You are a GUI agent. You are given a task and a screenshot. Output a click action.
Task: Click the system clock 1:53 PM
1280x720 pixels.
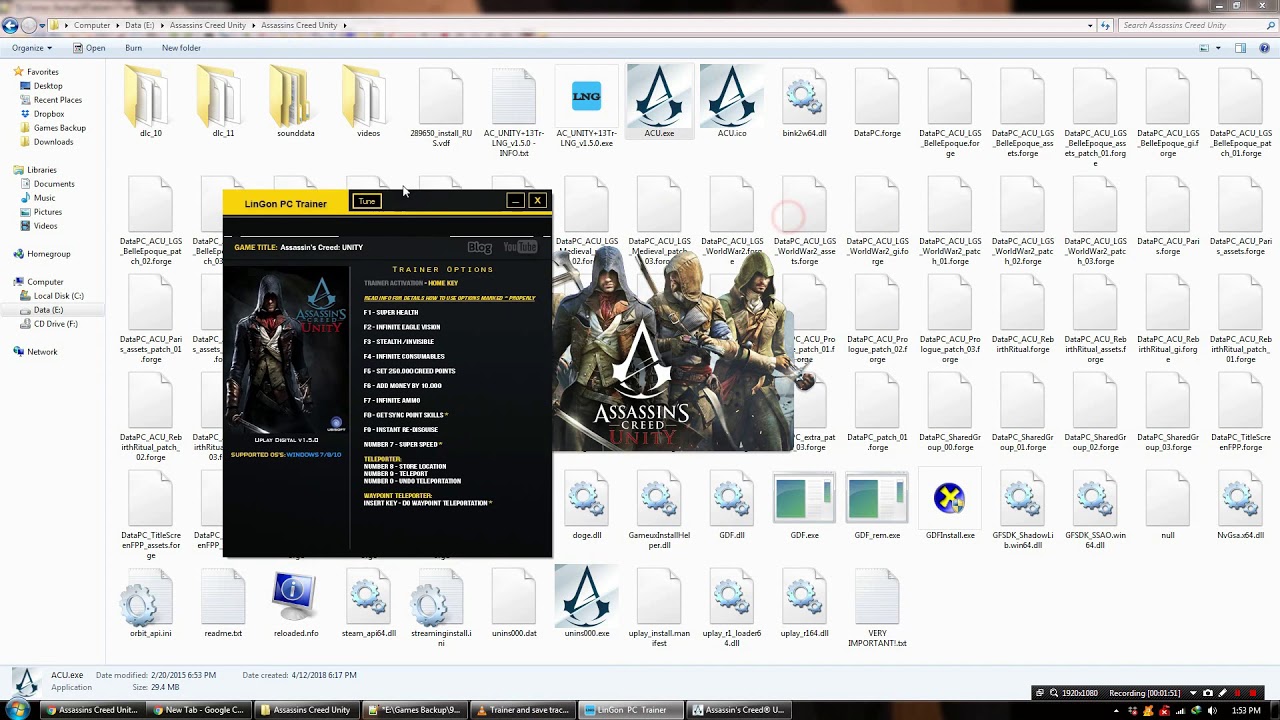(x=1246, y=710)
